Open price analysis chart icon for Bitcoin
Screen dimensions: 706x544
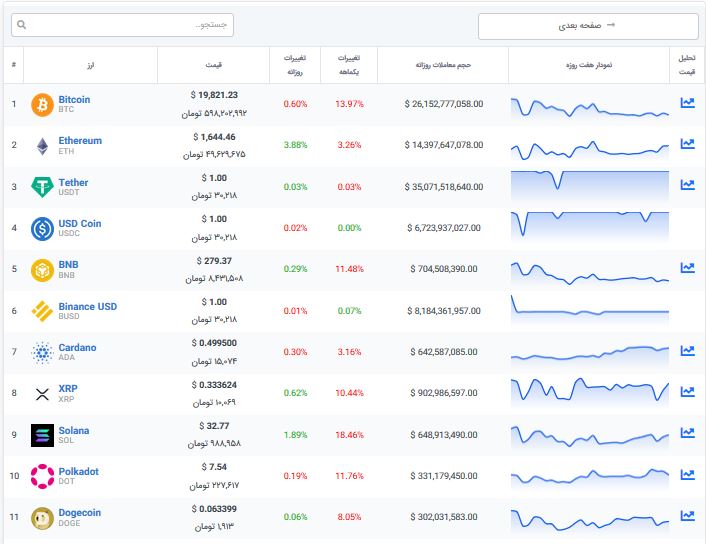tap(687, 103)
